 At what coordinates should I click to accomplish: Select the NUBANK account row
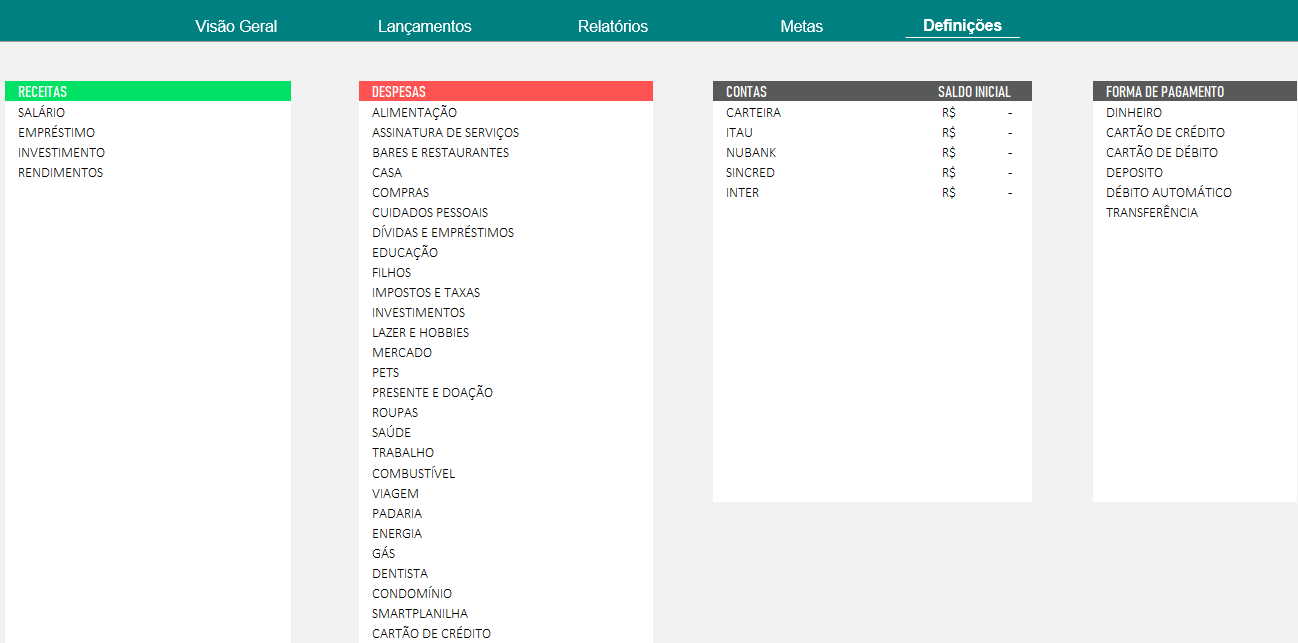(x=751, y=153)
